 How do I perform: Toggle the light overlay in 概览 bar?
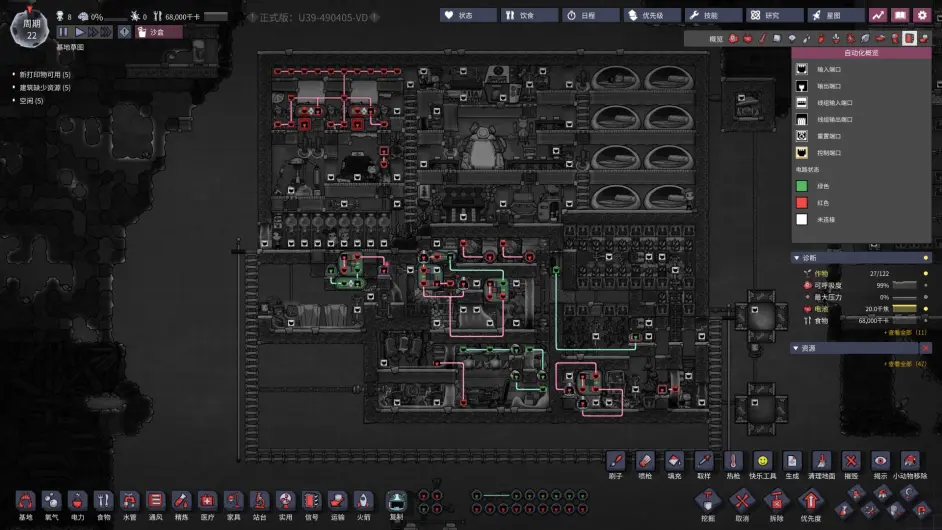(x=792, y=38)
